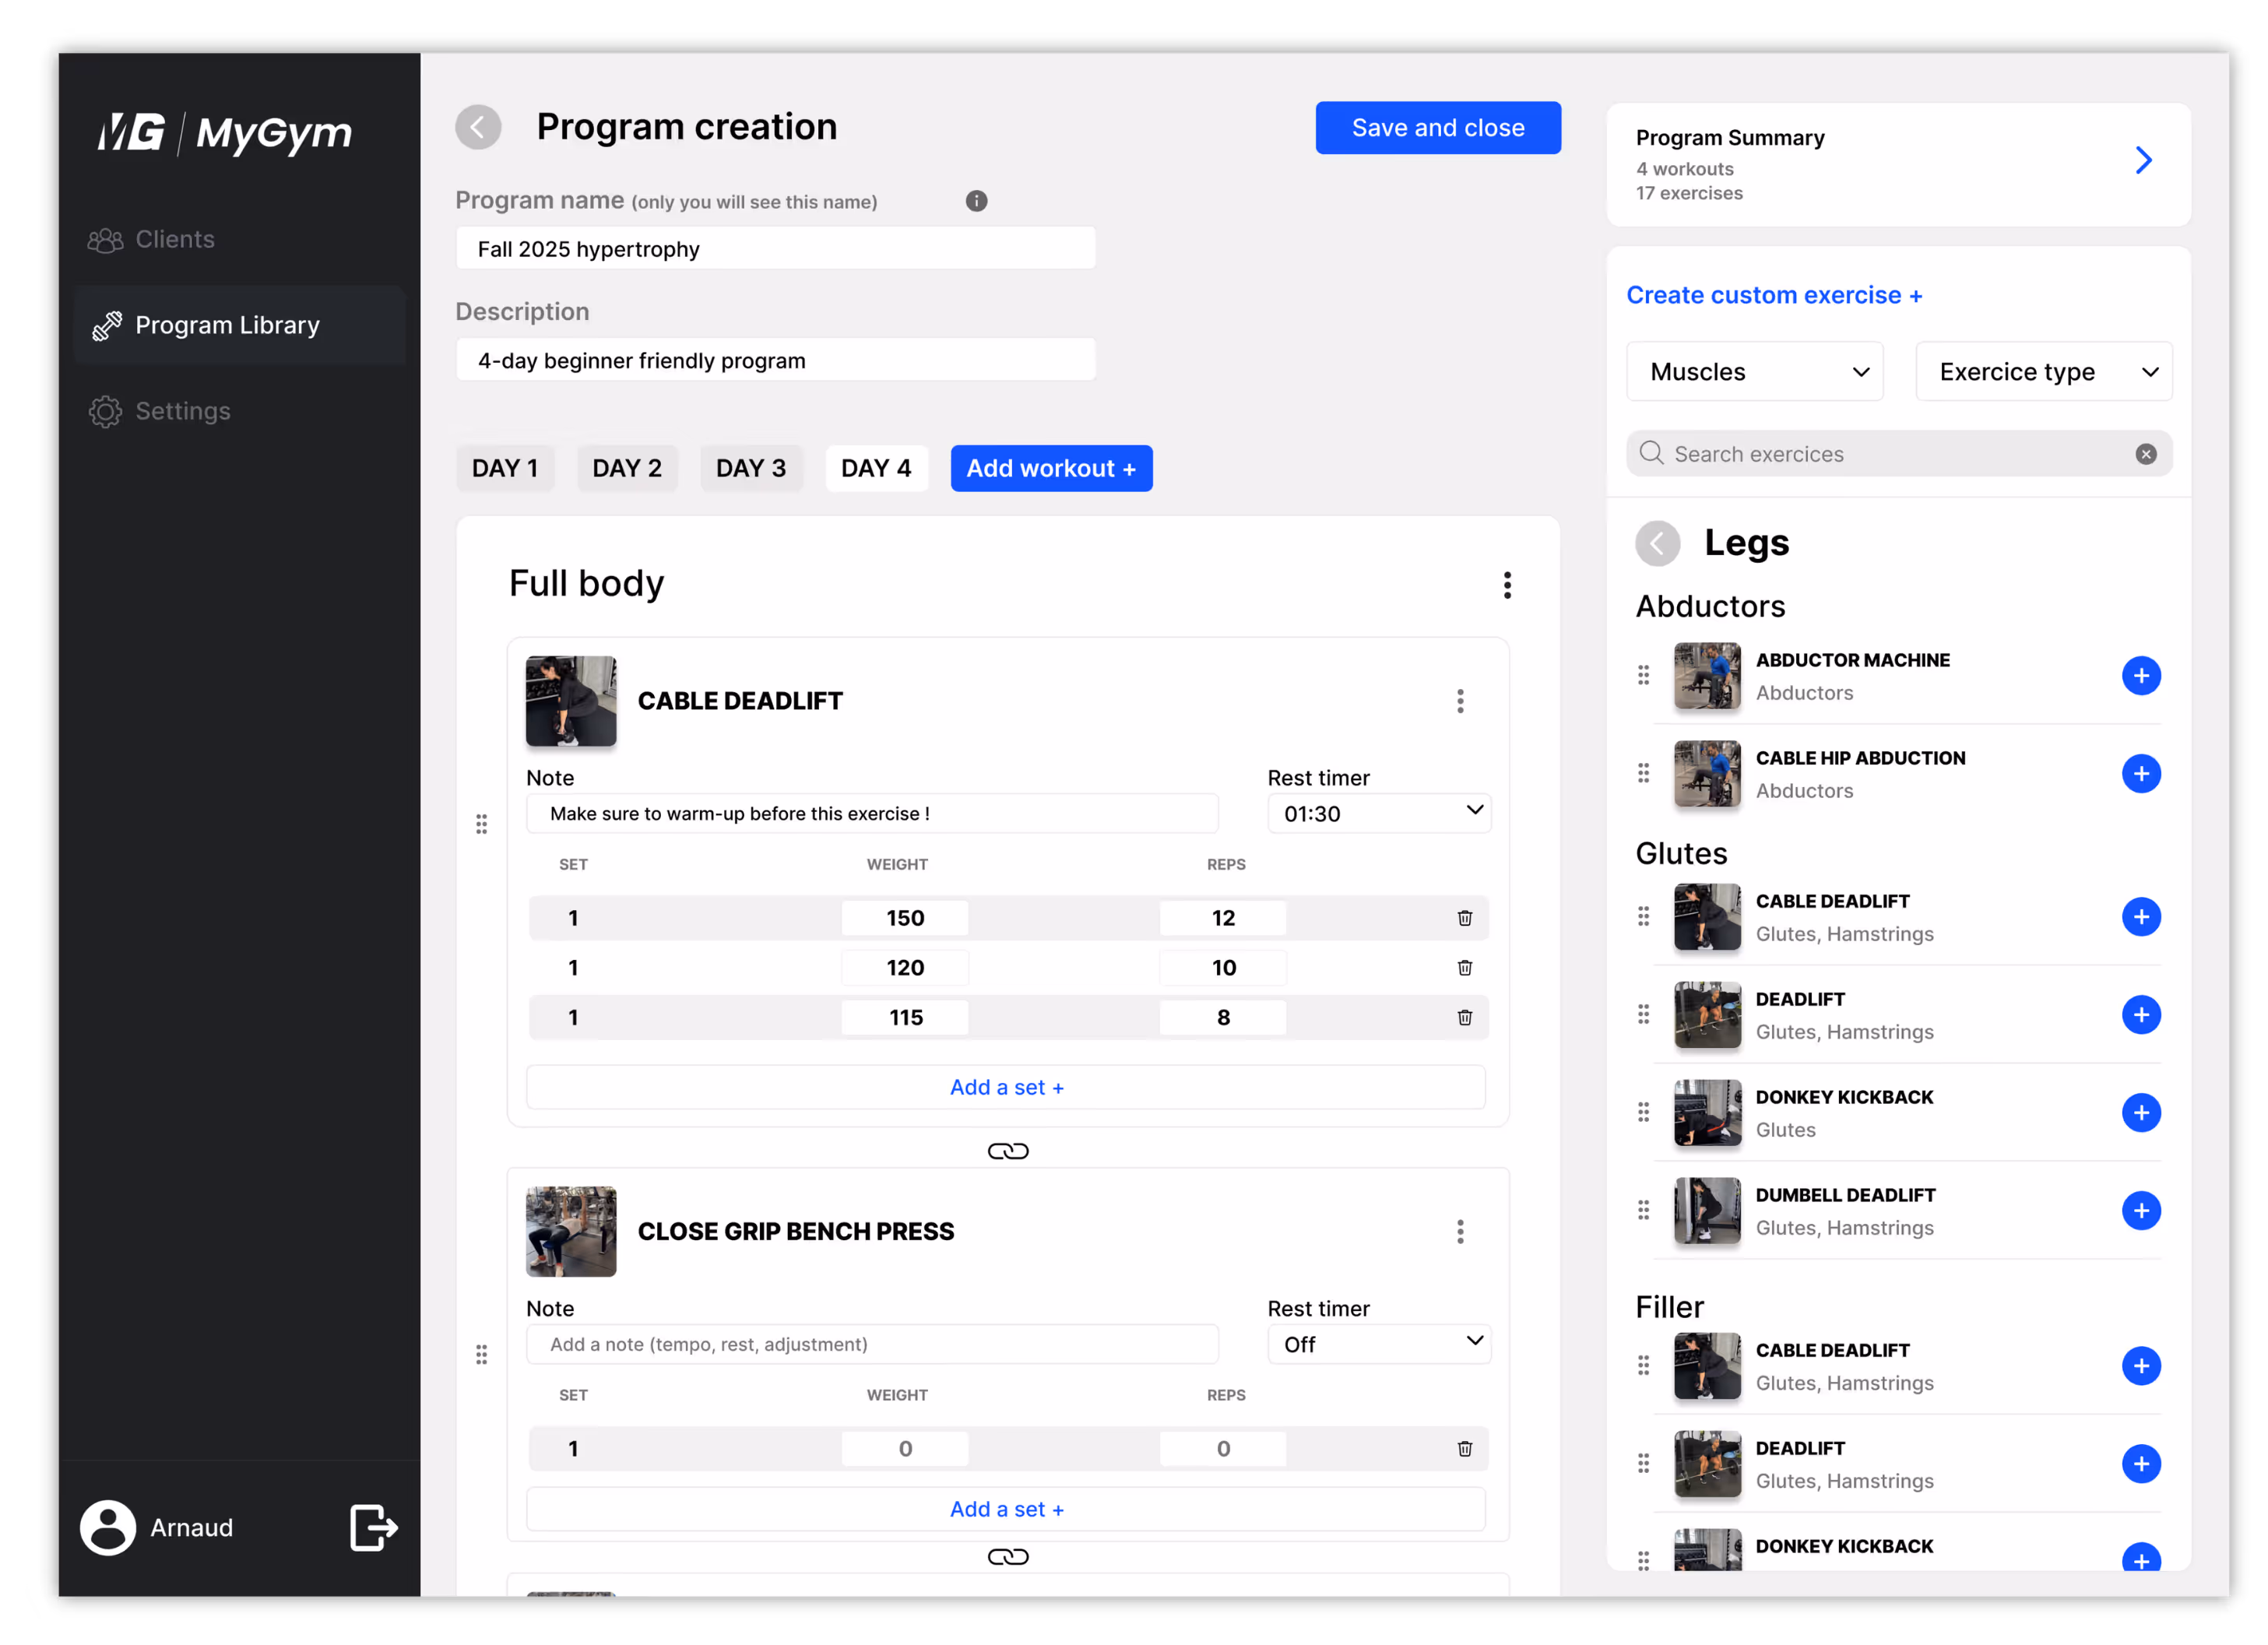Open Clients in the sidebar
2268x1645 pixels.
coord(240,240)
